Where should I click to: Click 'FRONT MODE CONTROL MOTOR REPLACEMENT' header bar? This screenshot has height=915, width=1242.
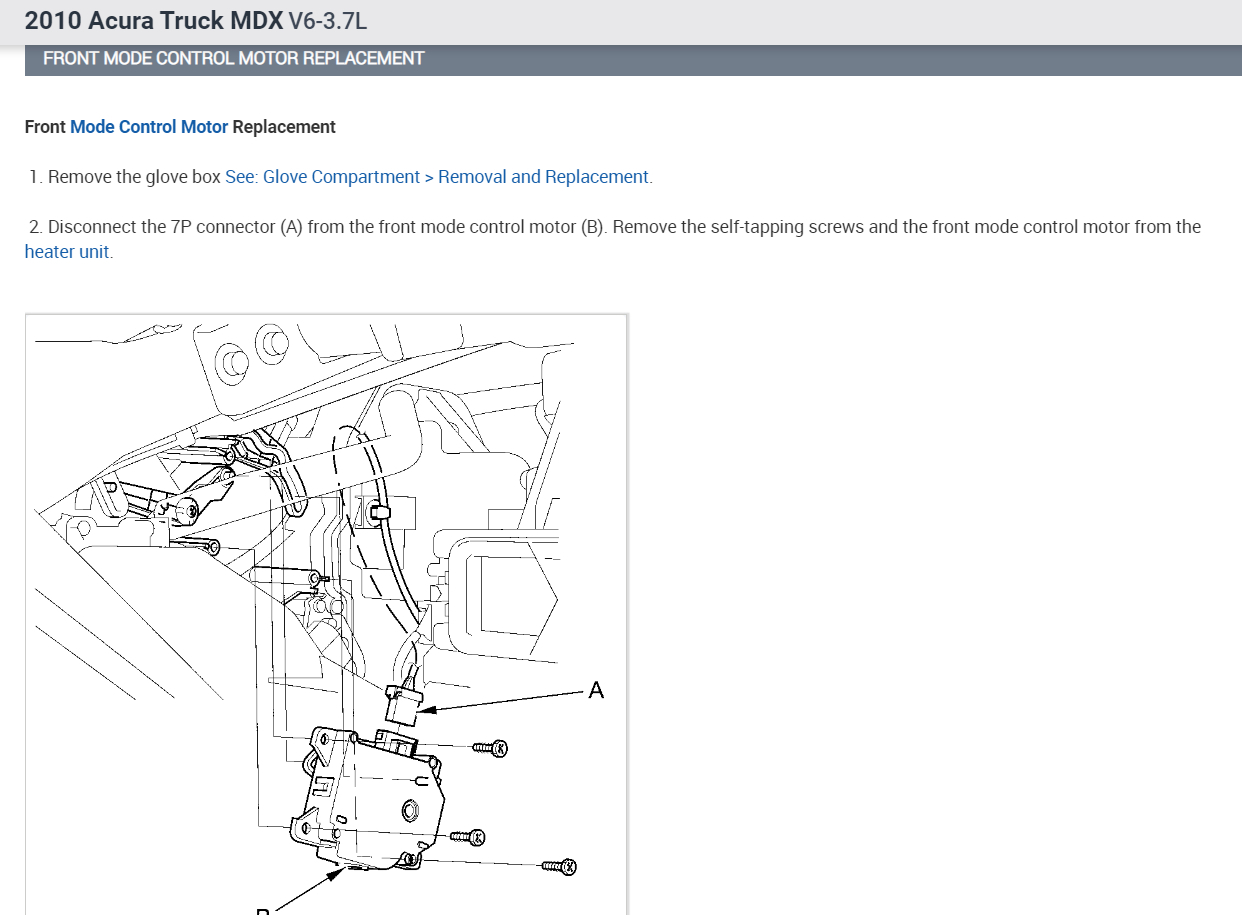coord(633,59)
